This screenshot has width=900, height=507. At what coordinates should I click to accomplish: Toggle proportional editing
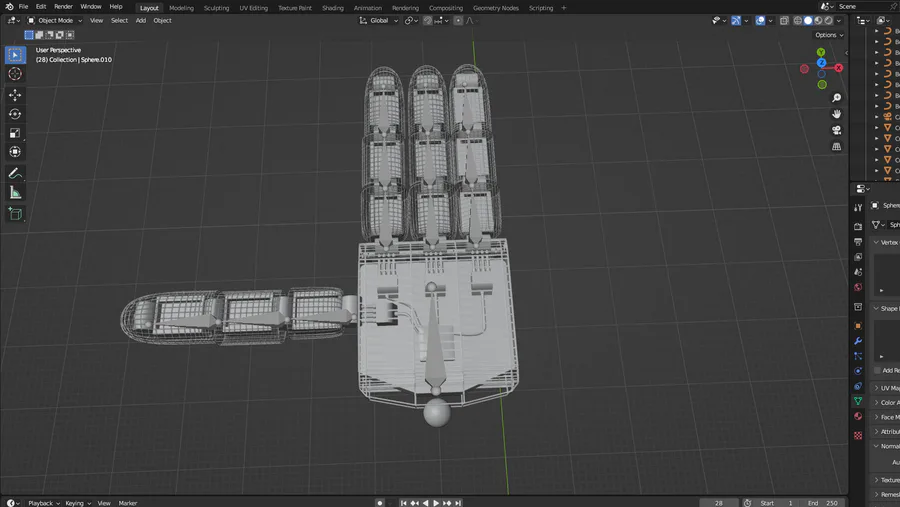coord(458,21)
